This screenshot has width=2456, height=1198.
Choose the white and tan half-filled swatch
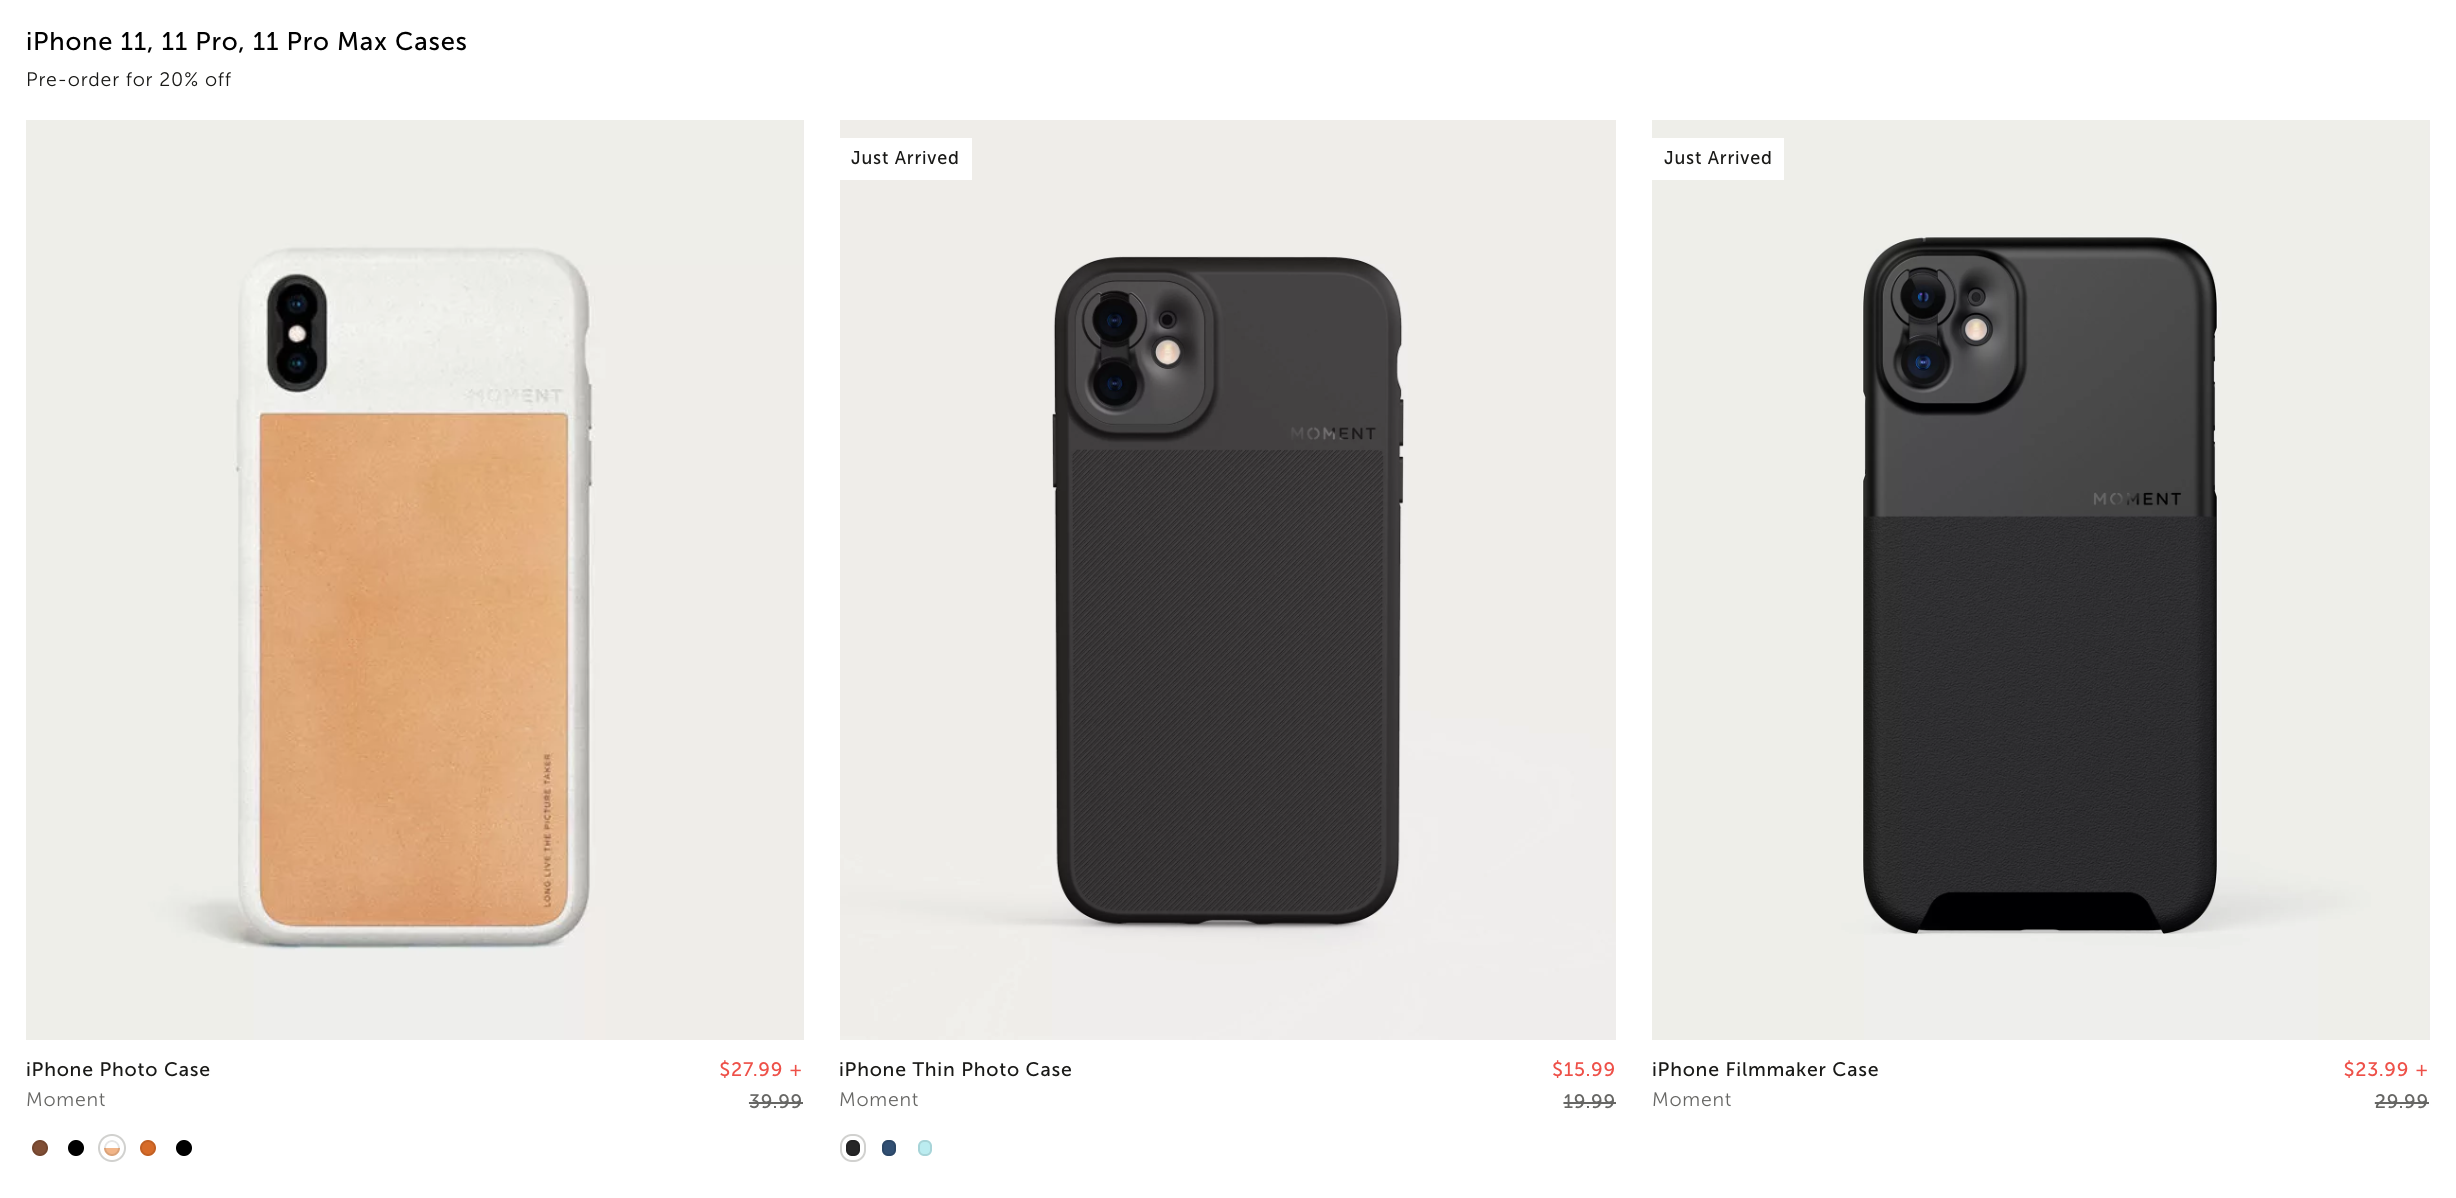pyautogui.click(x=112, y=1148)
